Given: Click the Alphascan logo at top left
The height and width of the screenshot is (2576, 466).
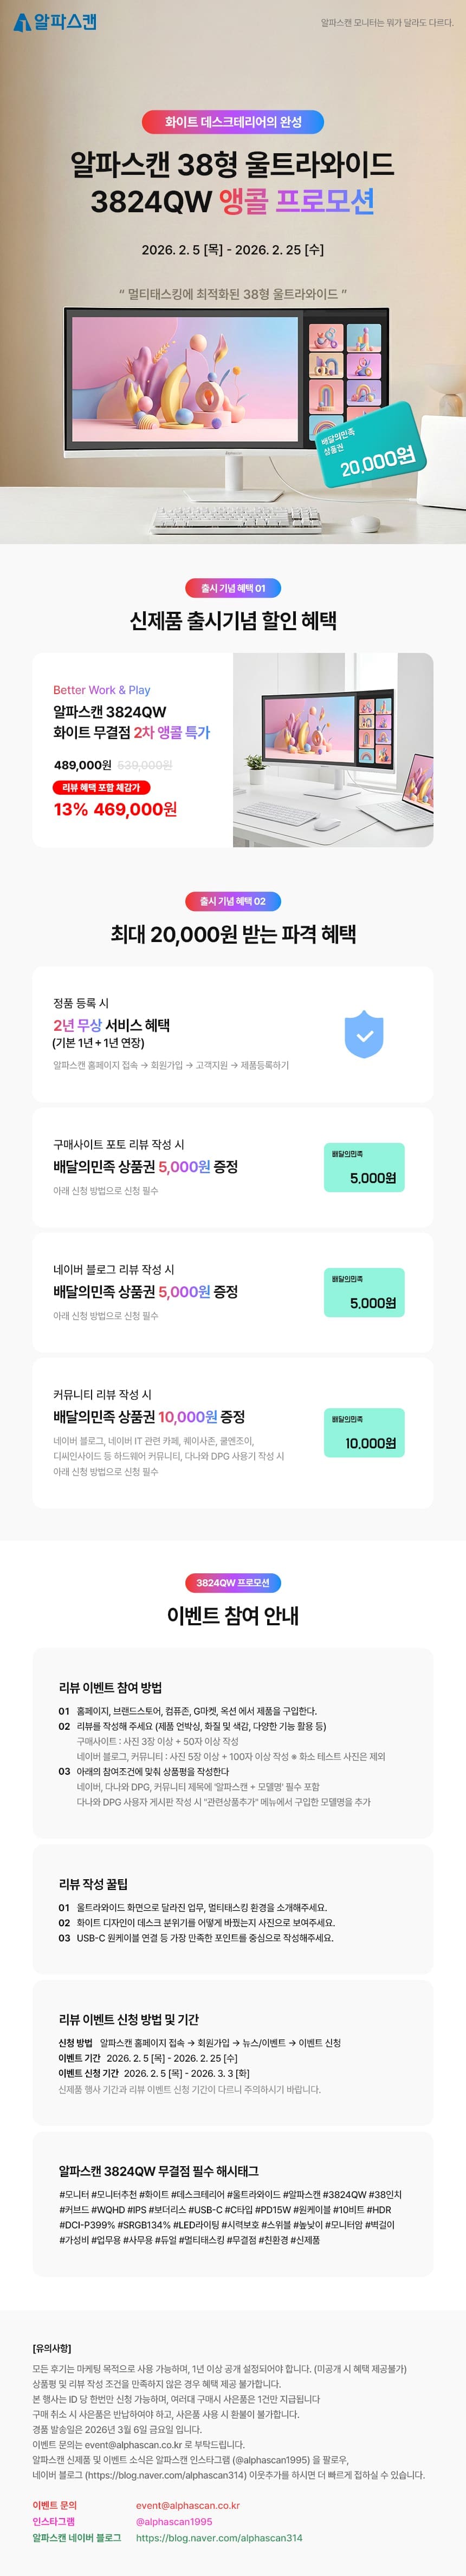Looking at the screenshot, I should coord(55,21).
